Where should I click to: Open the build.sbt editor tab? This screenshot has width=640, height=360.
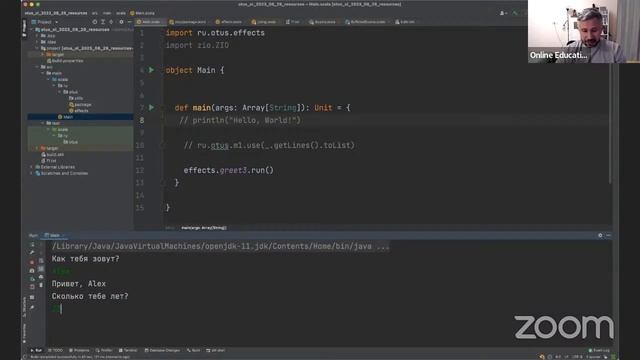coord(405,22)
